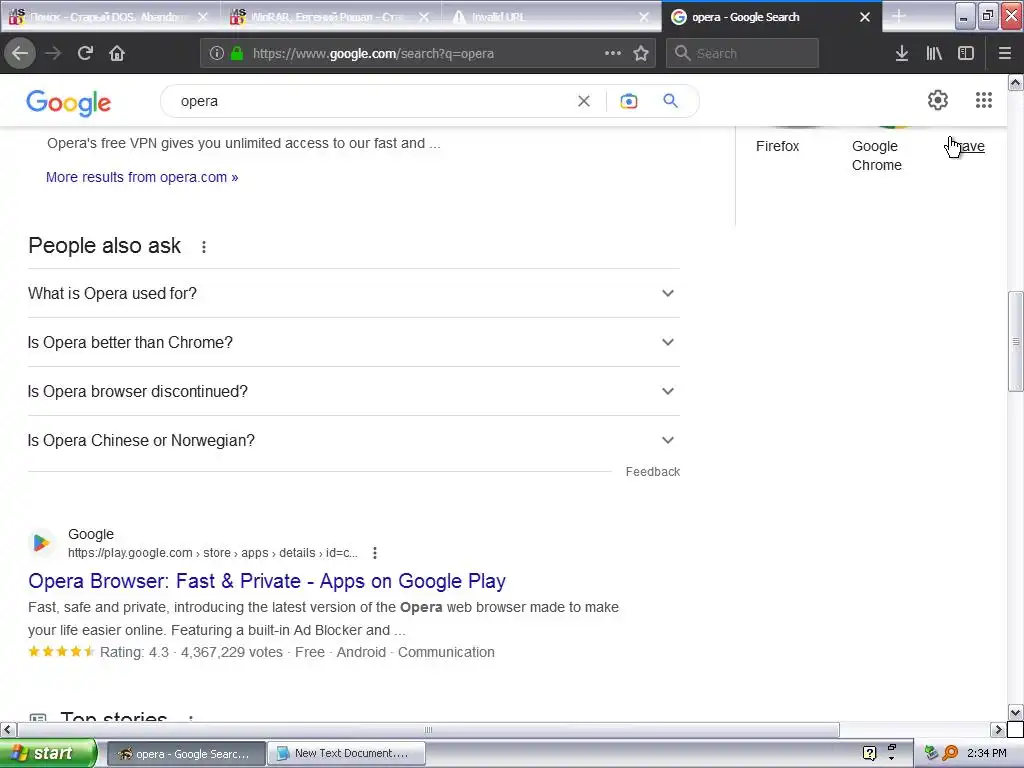Open page actions three-dot menu in address bar
1024x768 pixels.
coord(613,53)
